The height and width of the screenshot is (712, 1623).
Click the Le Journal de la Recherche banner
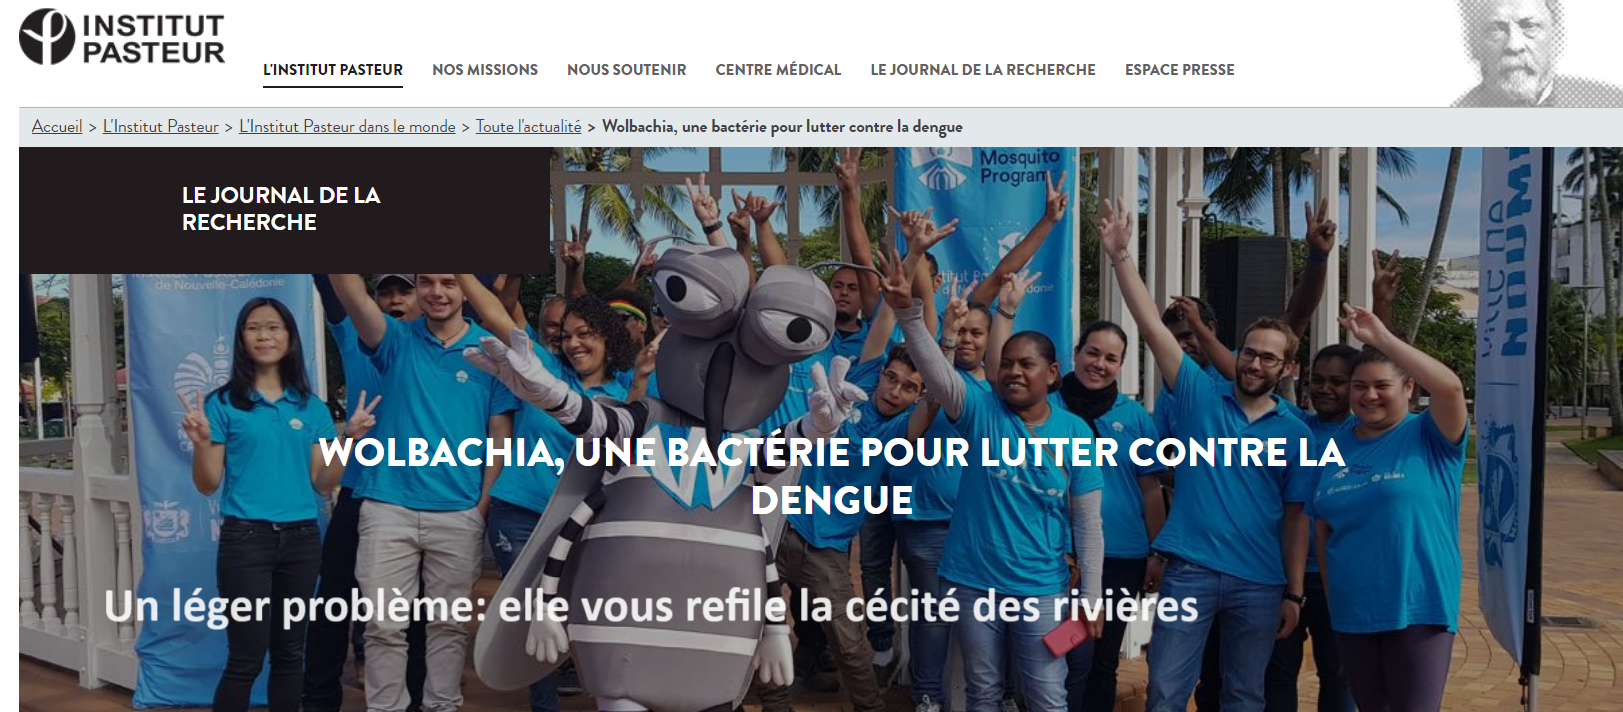(x=284, y=210)
